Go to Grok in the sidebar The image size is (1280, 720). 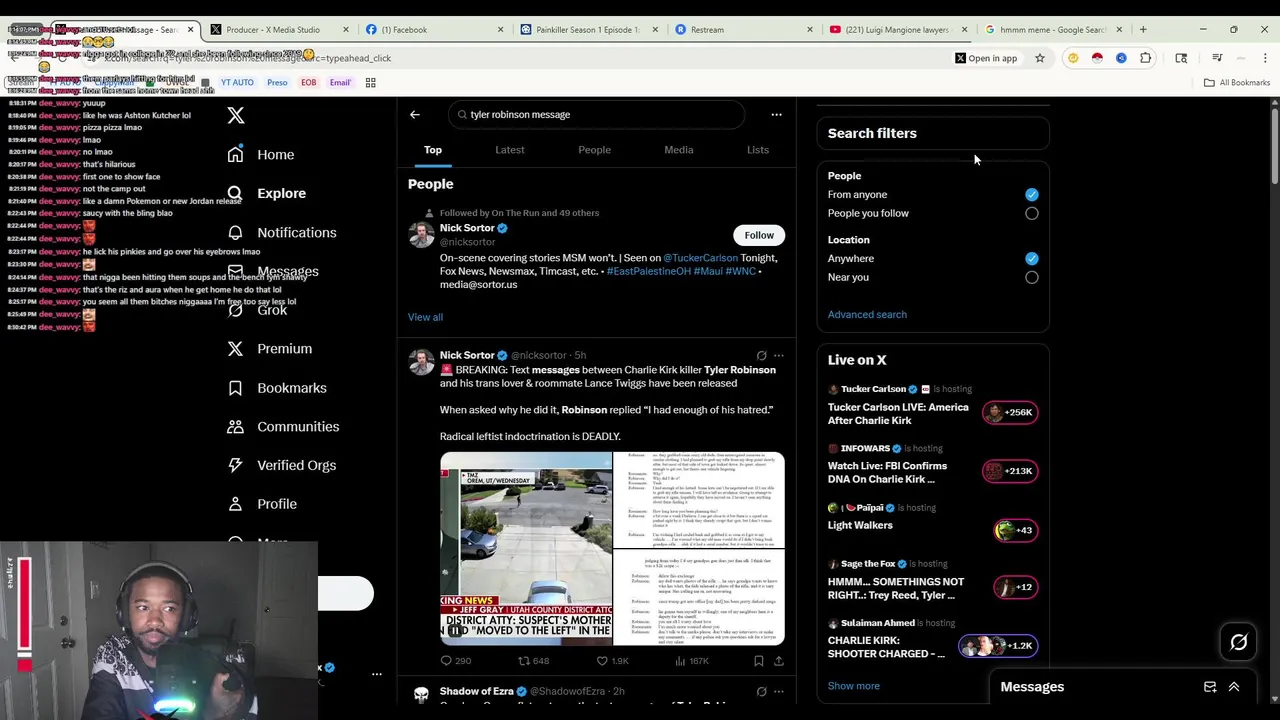pyautogui.click(x=258, y=310)
